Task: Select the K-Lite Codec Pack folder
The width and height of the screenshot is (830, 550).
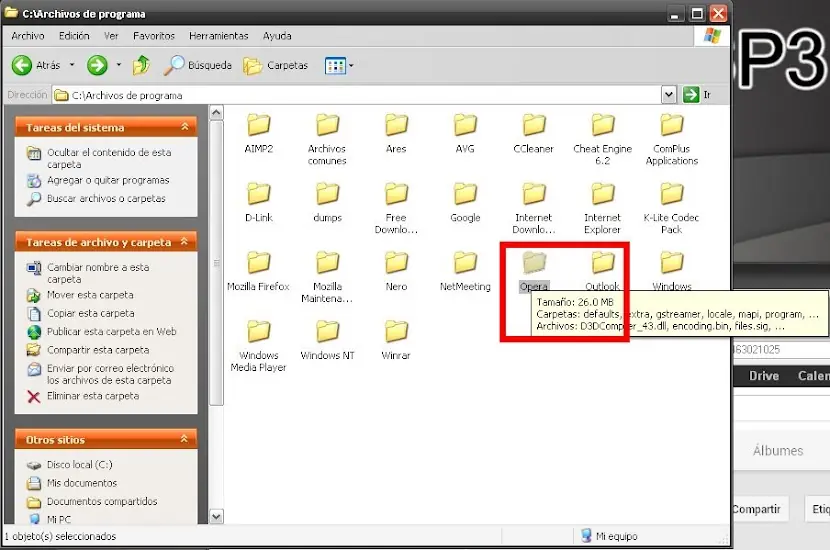Action: pos(672,209)
